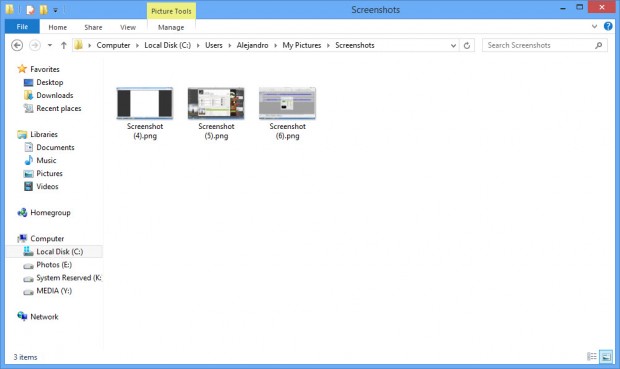This screenshot has height=369, width=620.
Task: Open the System Reserved drive
Action: (x=69, y=278)
